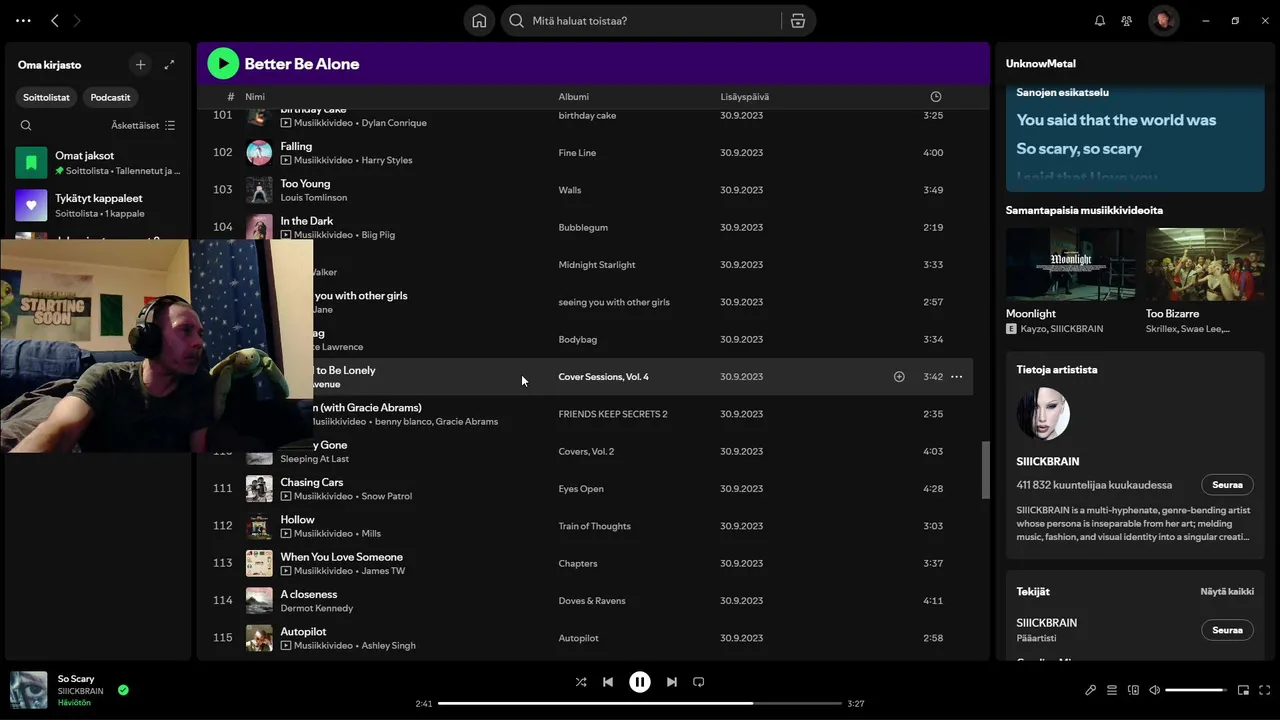Select track 112 Hollow
The width and height of the screenshot is (1280, 720).
[x=585, y=526]
